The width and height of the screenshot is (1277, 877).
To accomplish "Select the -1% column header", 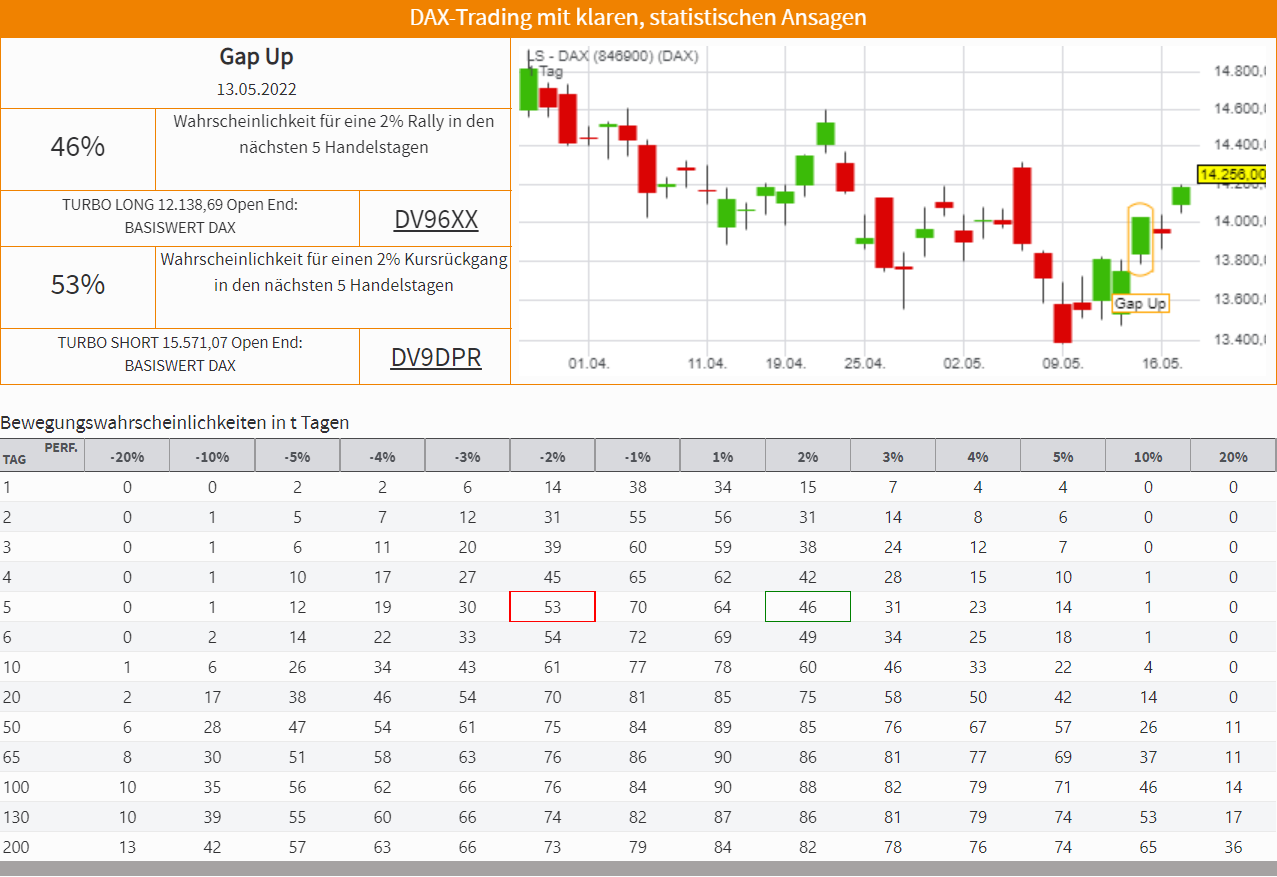I will coord(637,456).
